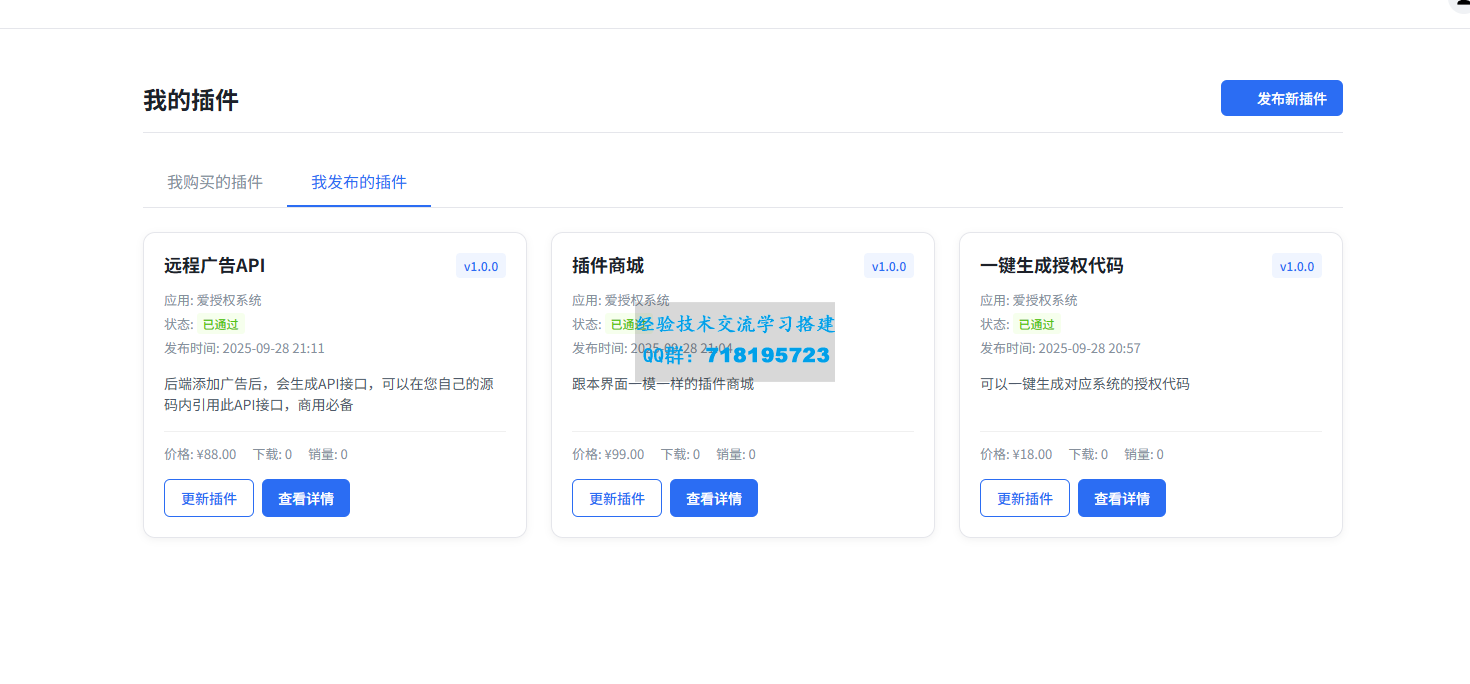
Task: Click the v1.0.0 badge on 远程广告API
Action: coord(481,266)
